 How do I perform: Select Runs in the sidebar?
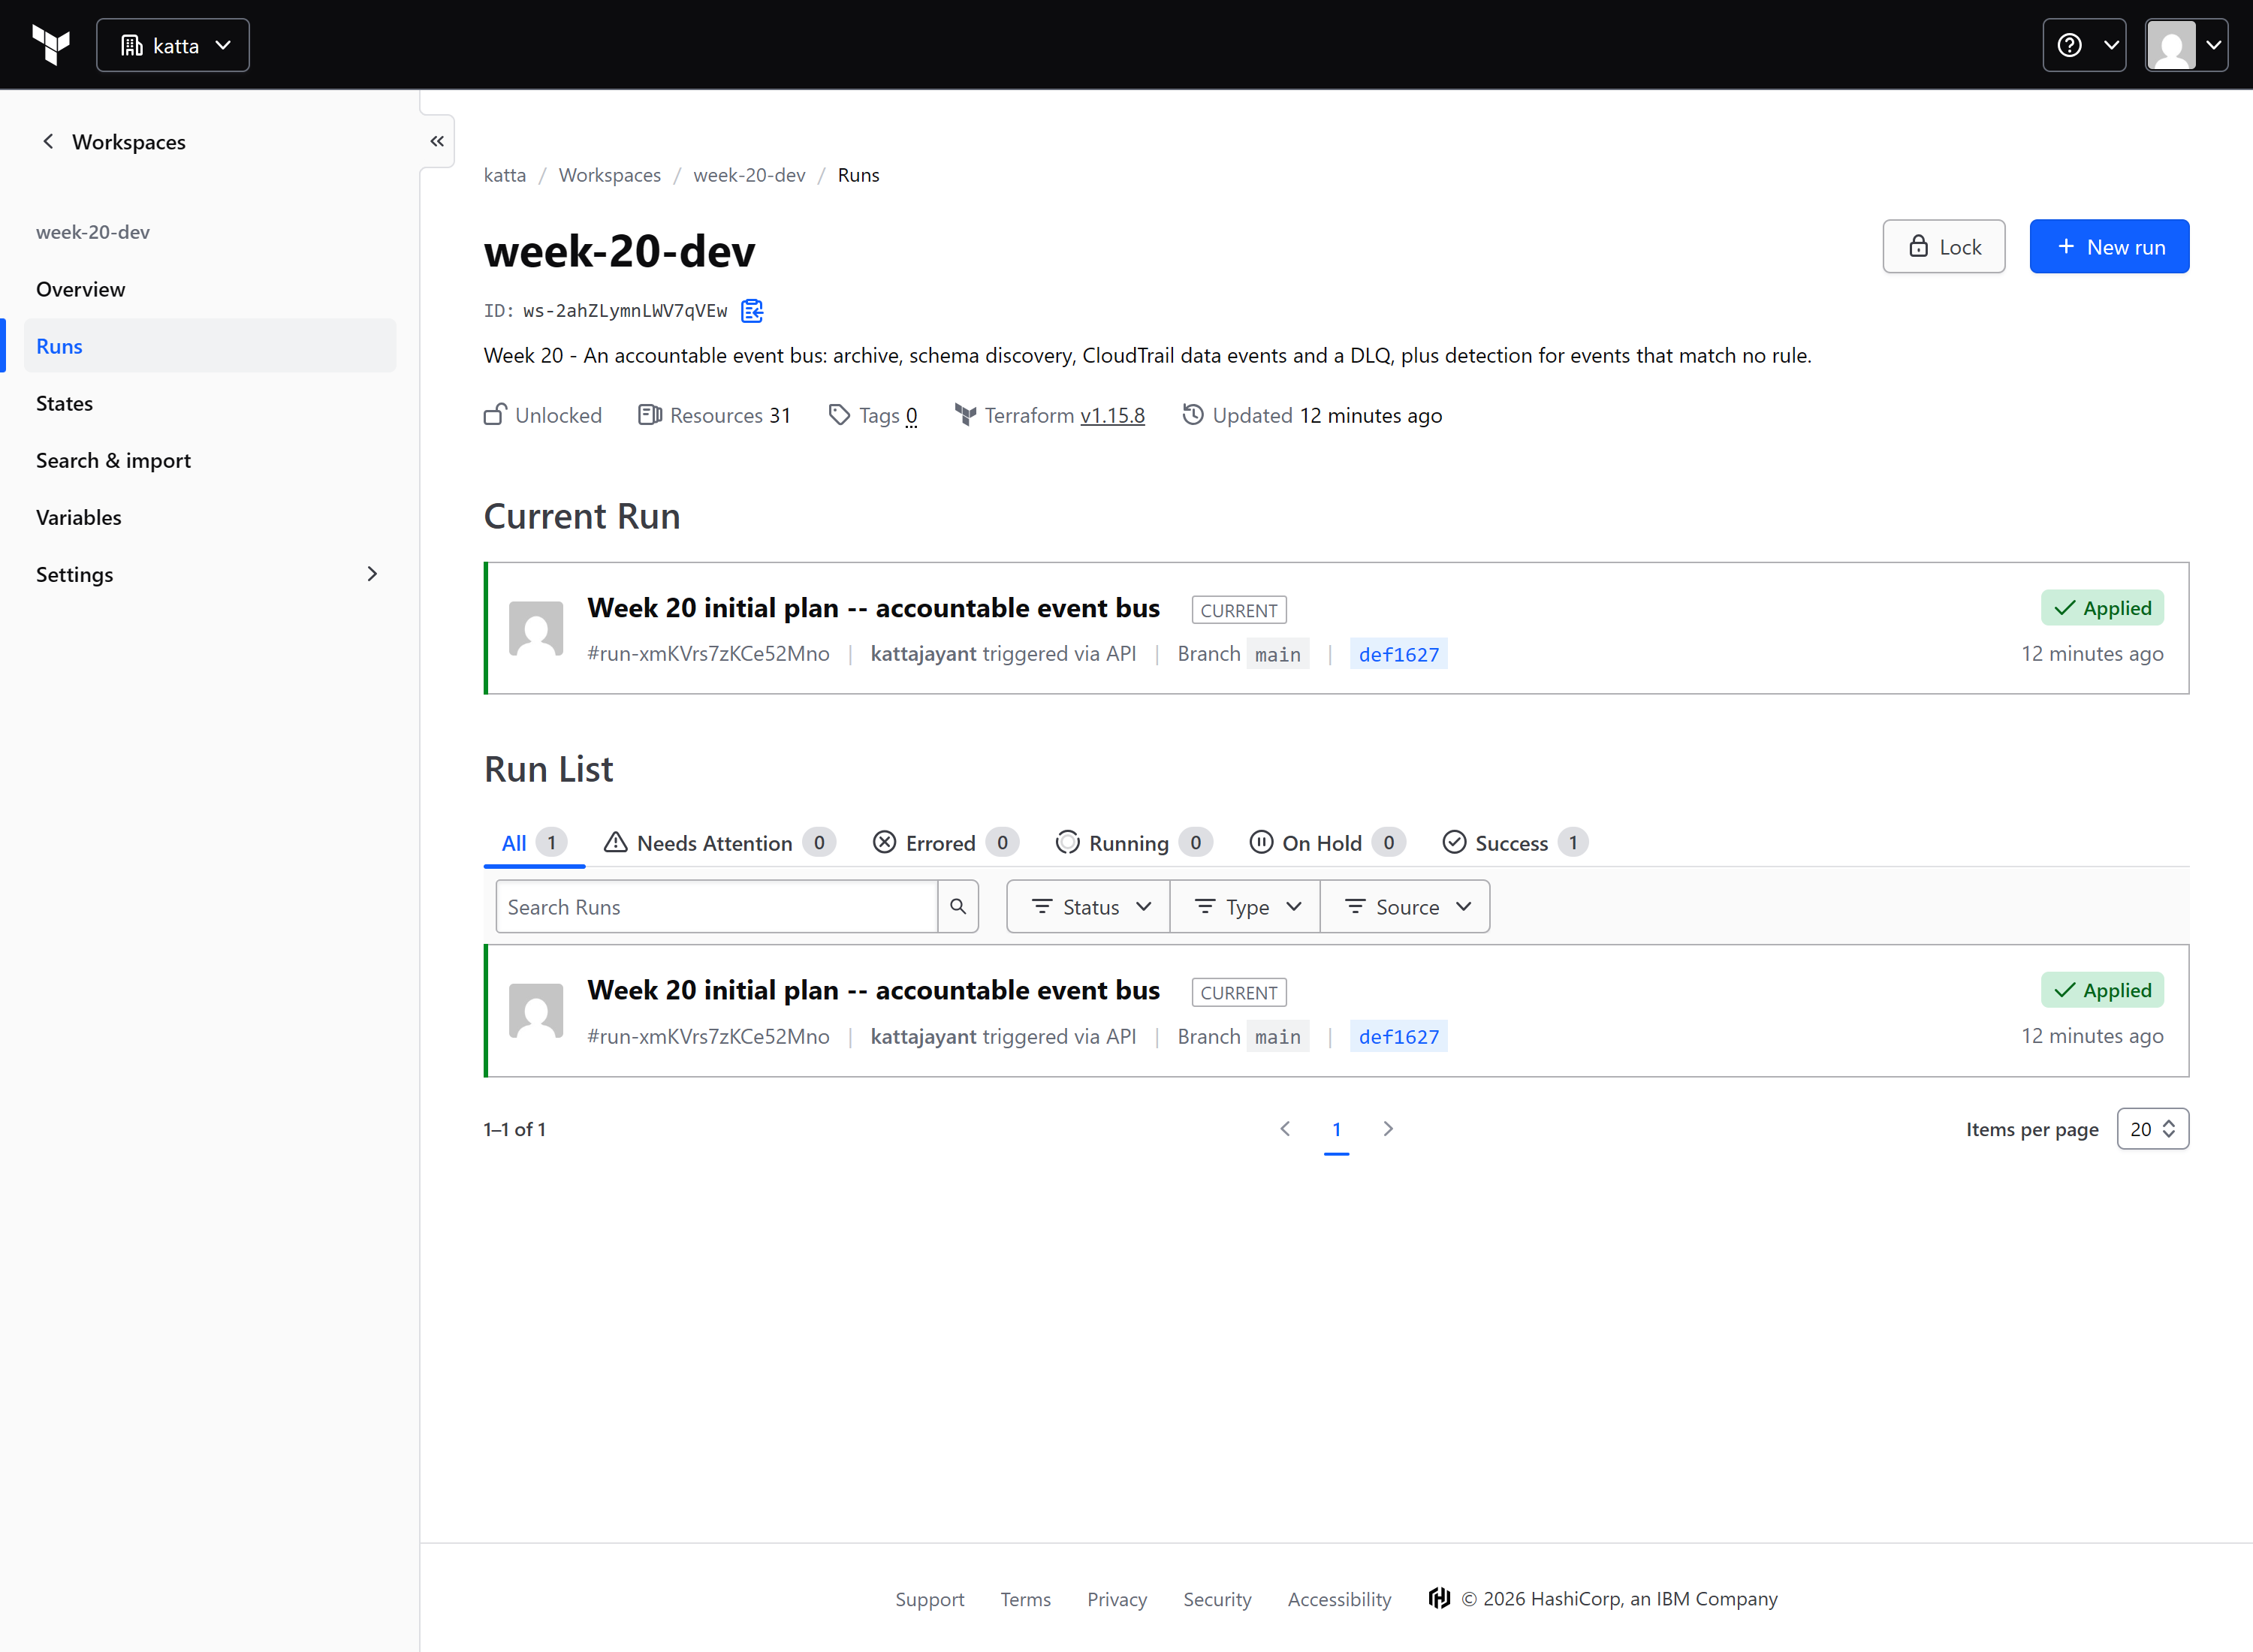tap(210, 346)
